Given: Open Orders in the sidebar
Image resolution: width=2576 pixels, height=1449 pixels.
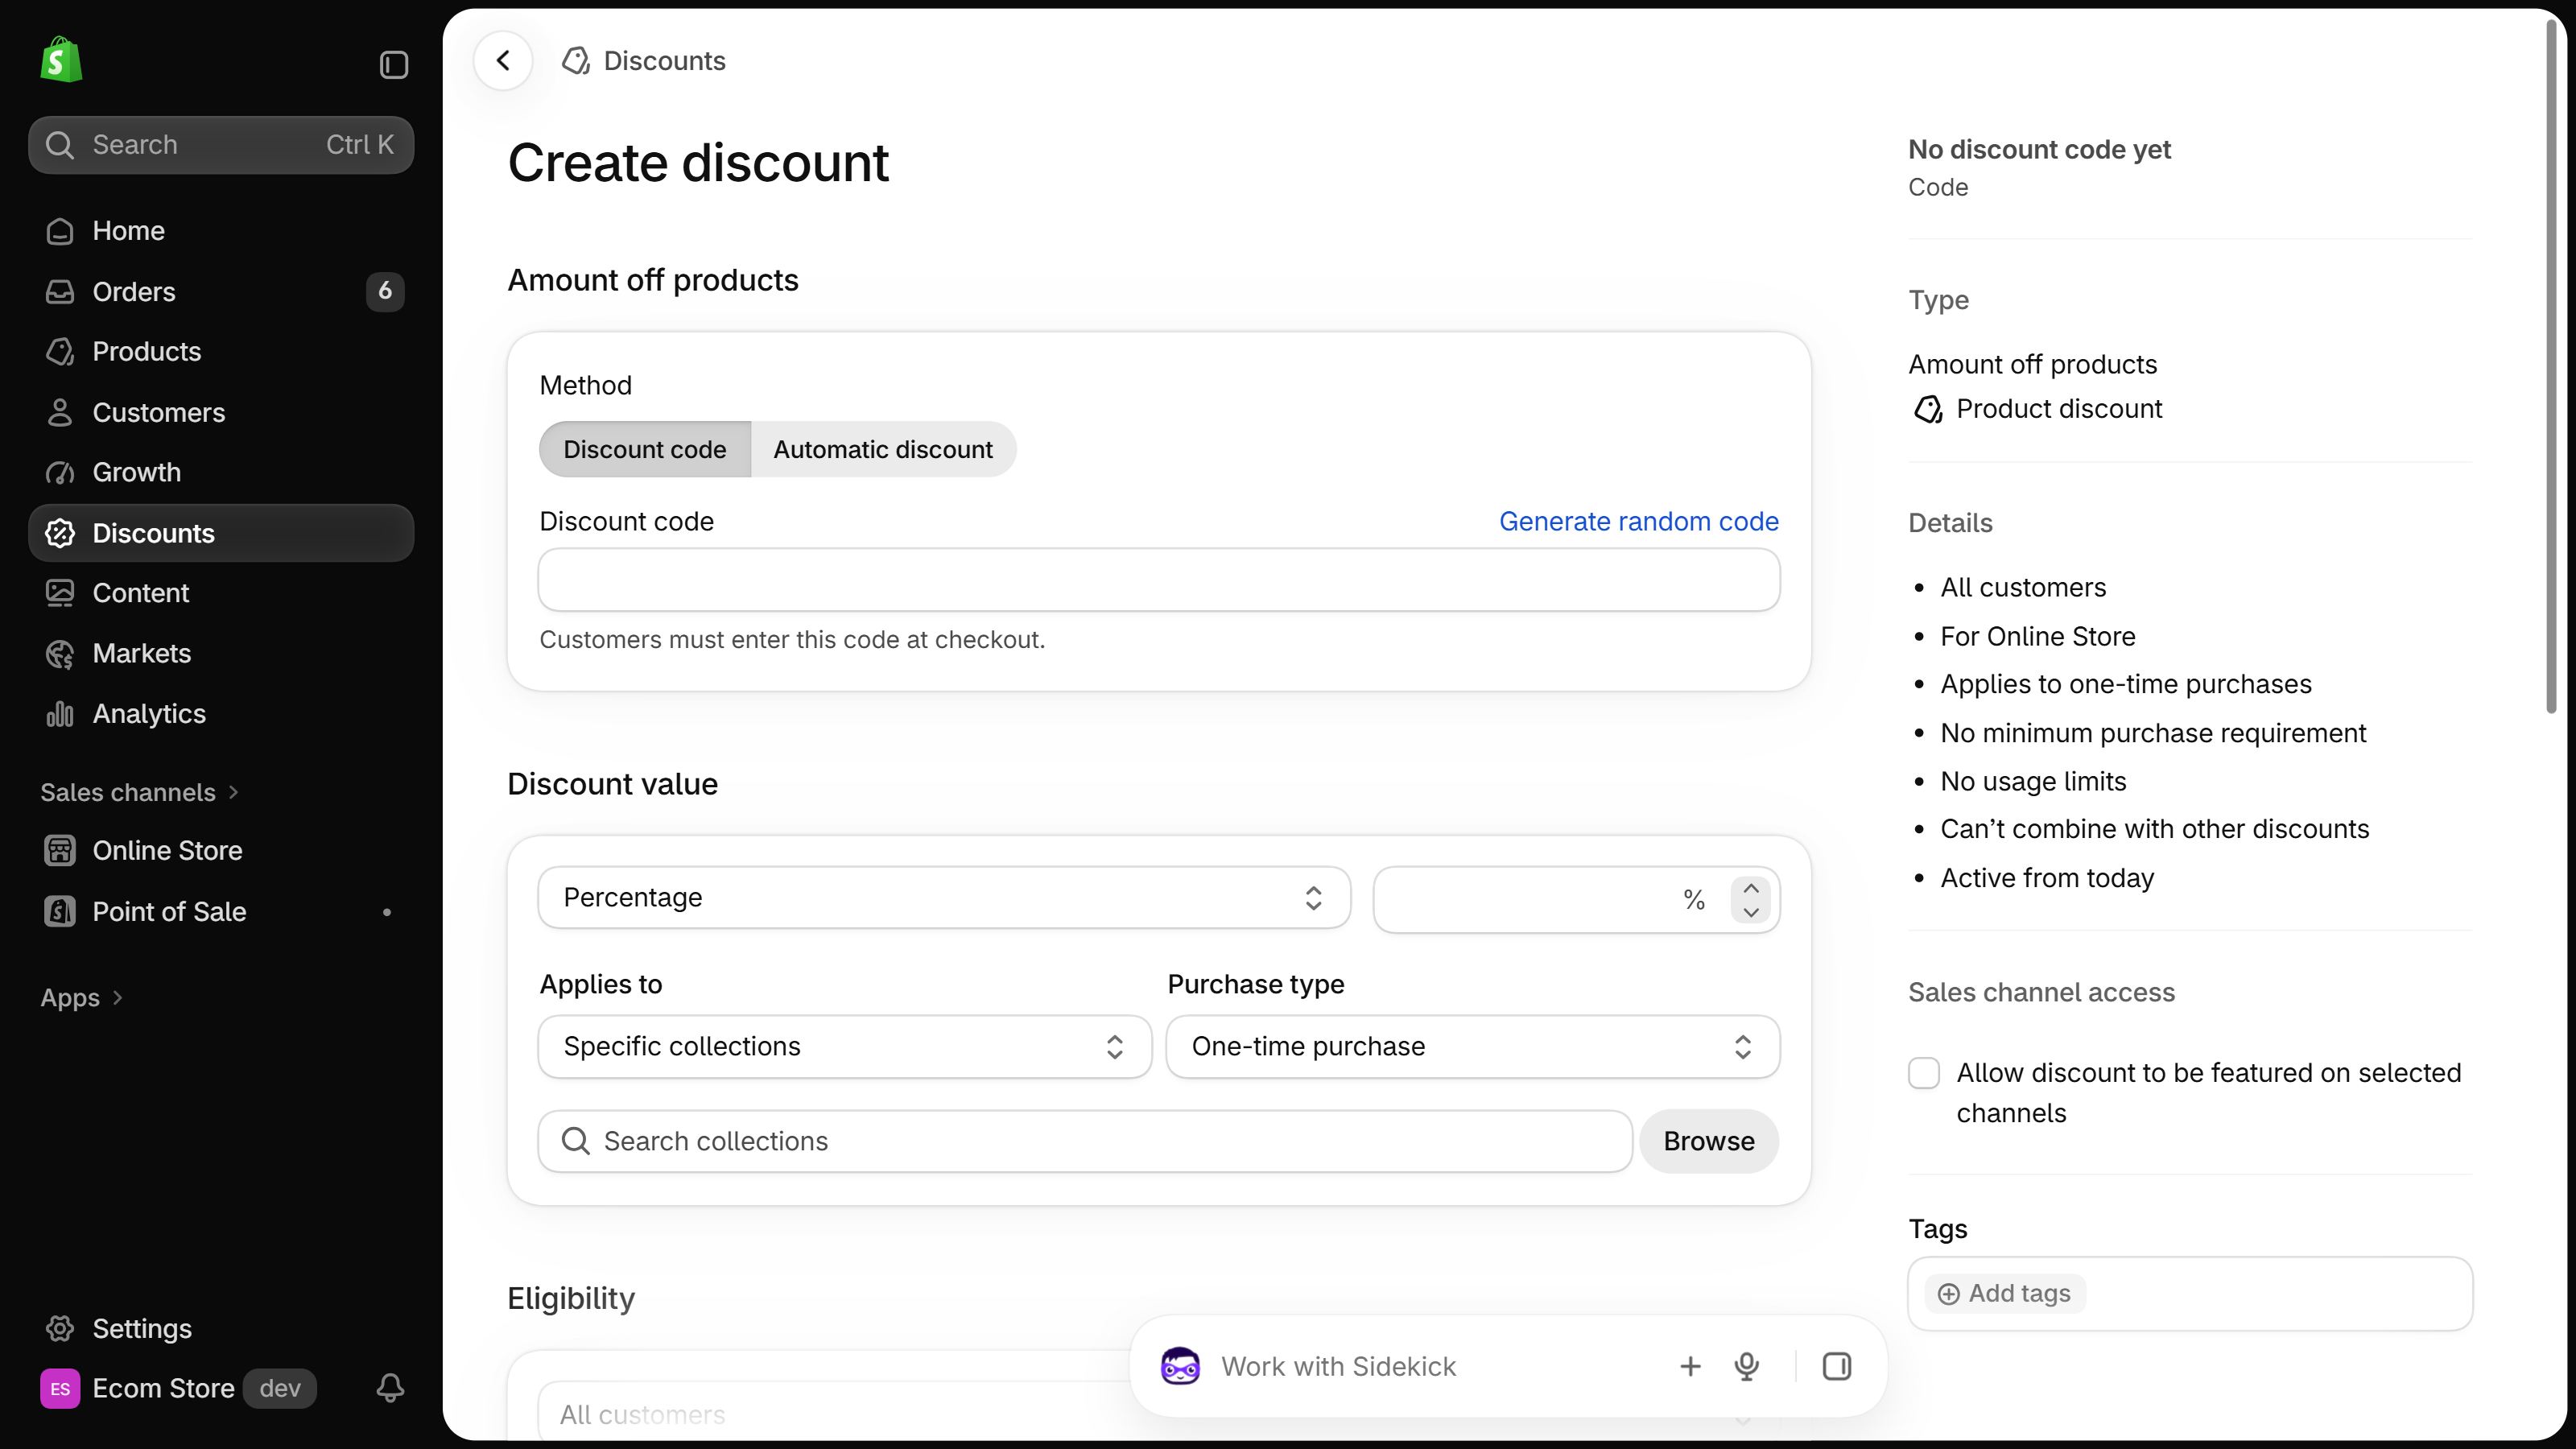Looking at the screenshot, I should coord(221,291).
